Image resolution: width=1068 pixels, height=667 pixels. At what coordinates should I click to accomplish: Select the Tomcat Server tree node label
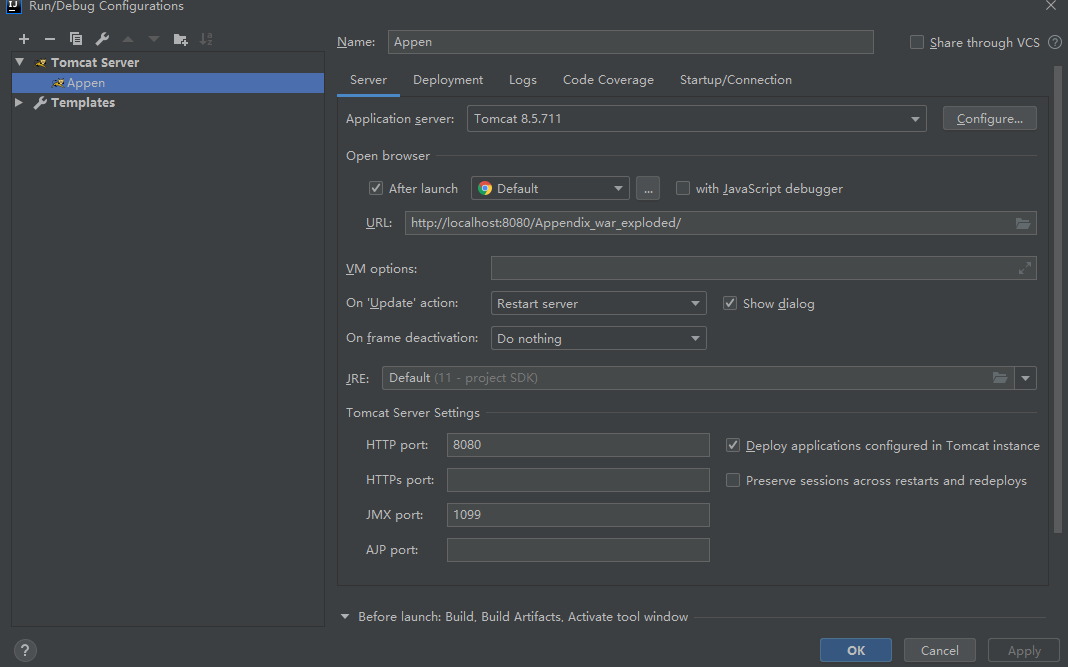click(95, 63)
